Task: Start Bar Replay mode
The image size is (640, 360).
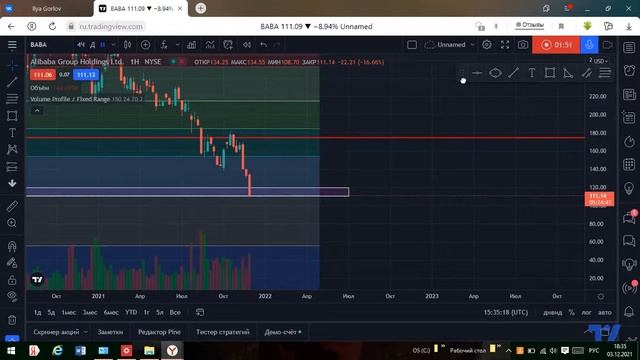Action: pos(247,45)
